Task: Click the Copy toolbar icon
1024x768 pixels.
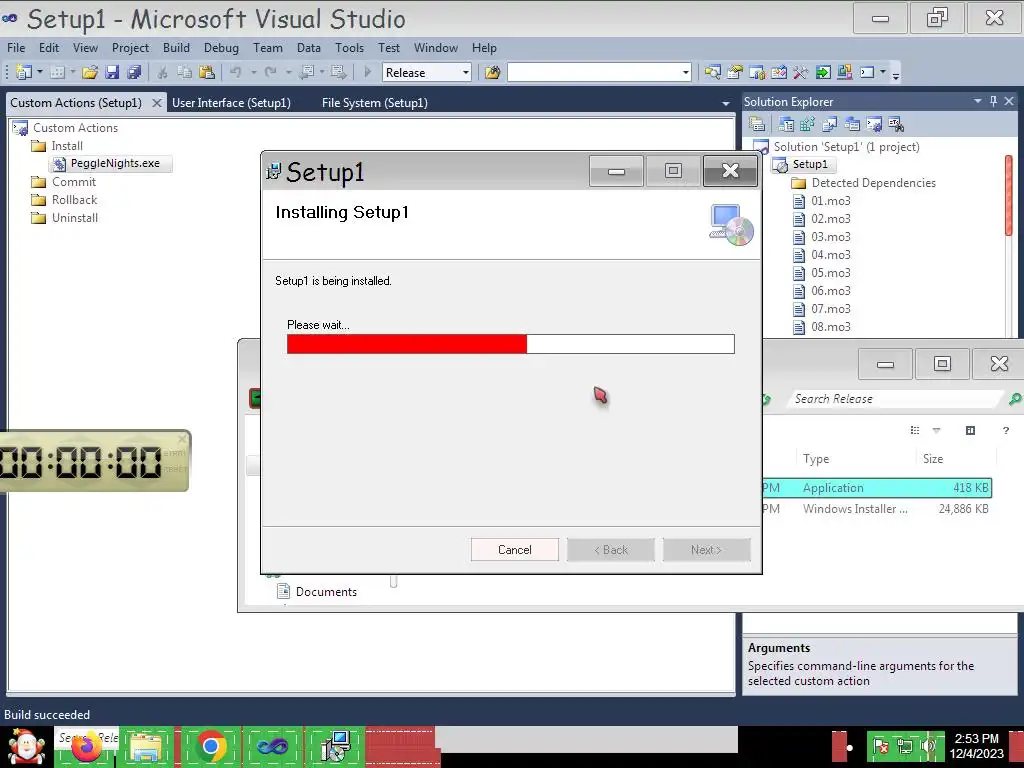Action: pos(185,72)
